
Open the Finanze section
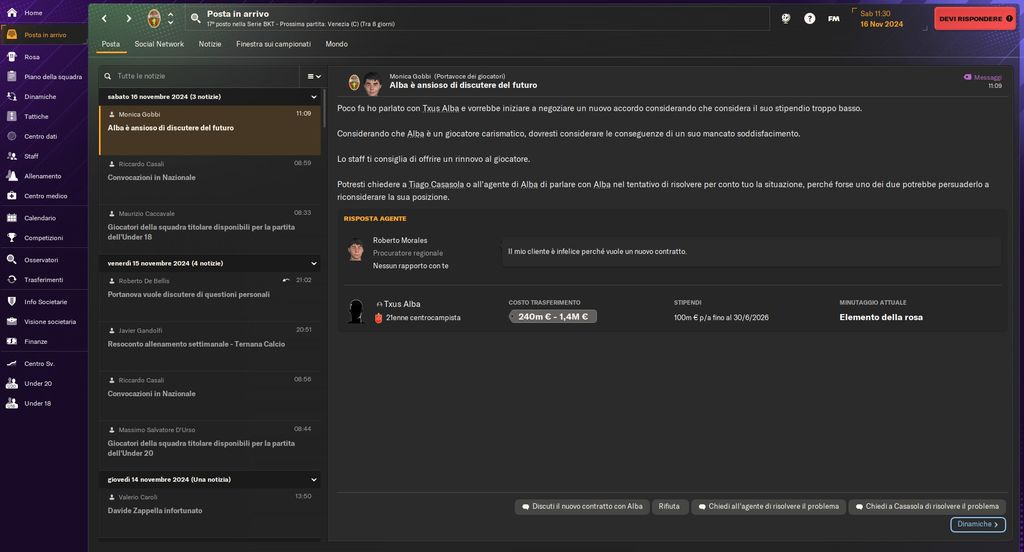point(36,342)
